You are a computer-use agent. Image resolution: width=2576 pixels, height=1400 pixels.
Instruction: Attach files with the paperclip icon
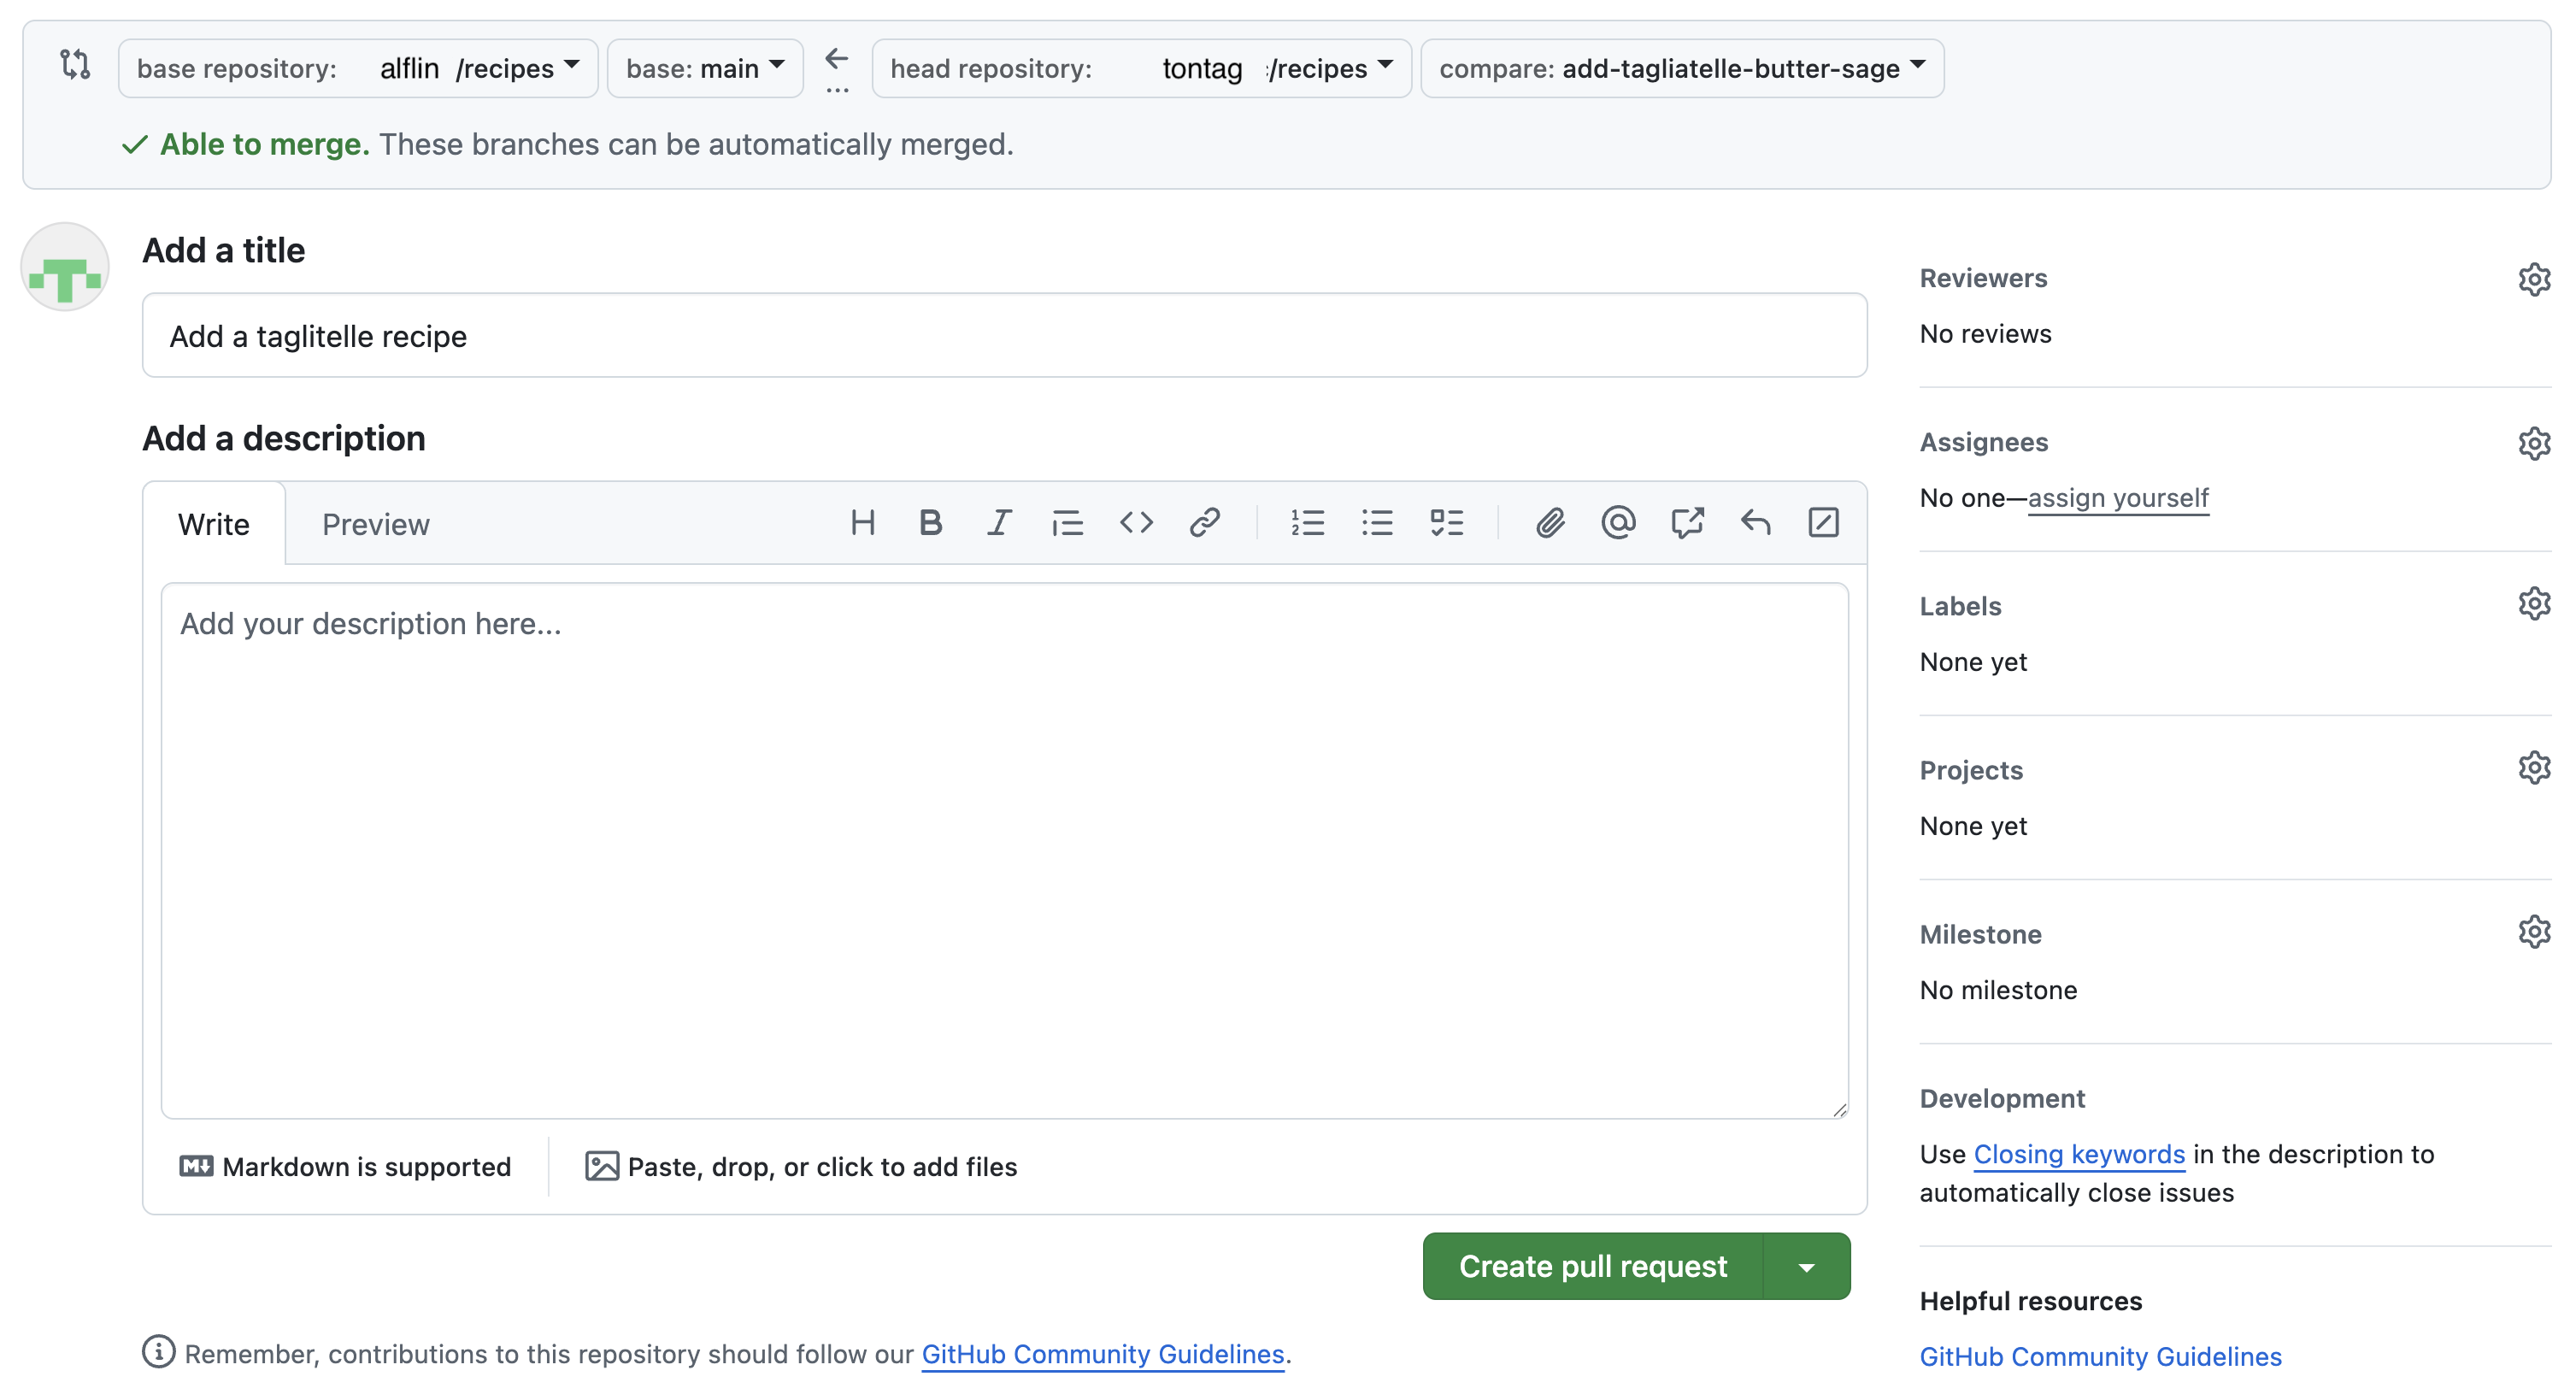[x=1550, y=523]
